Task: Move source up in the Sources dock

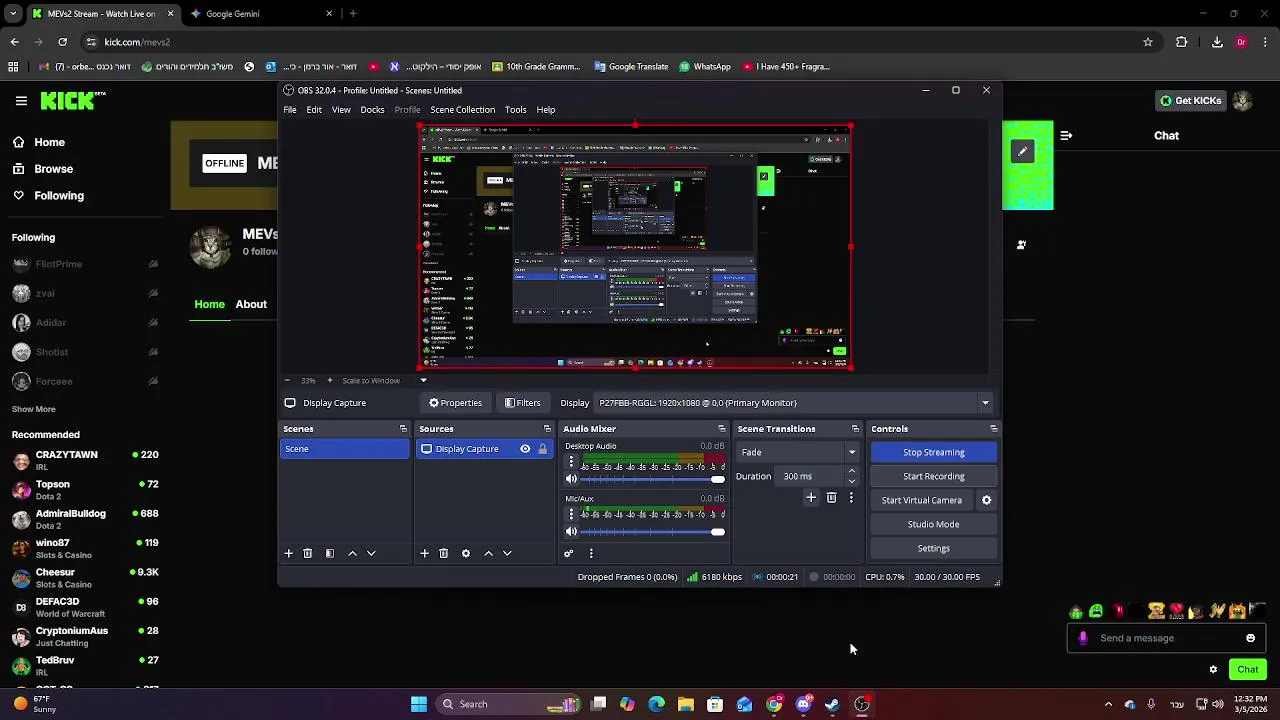Action: coord(488,553)
